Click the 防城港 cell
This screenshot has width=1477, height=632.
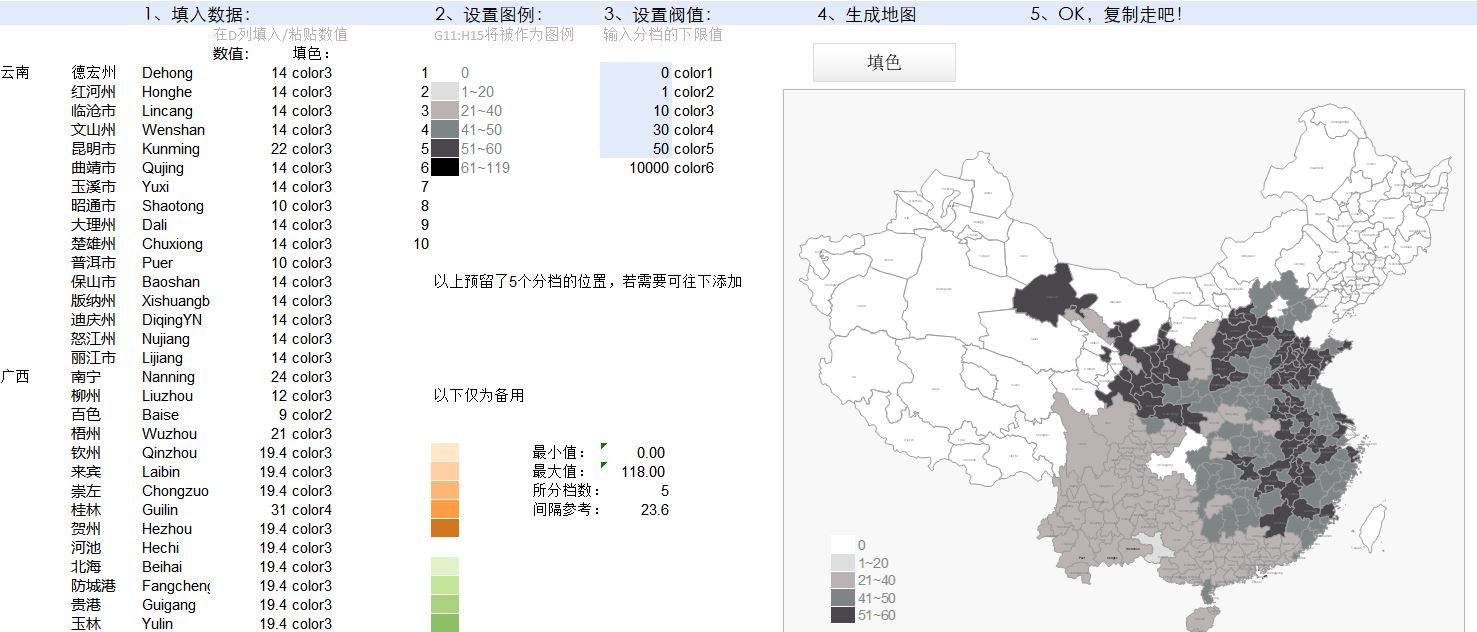(x=94, y=586)
